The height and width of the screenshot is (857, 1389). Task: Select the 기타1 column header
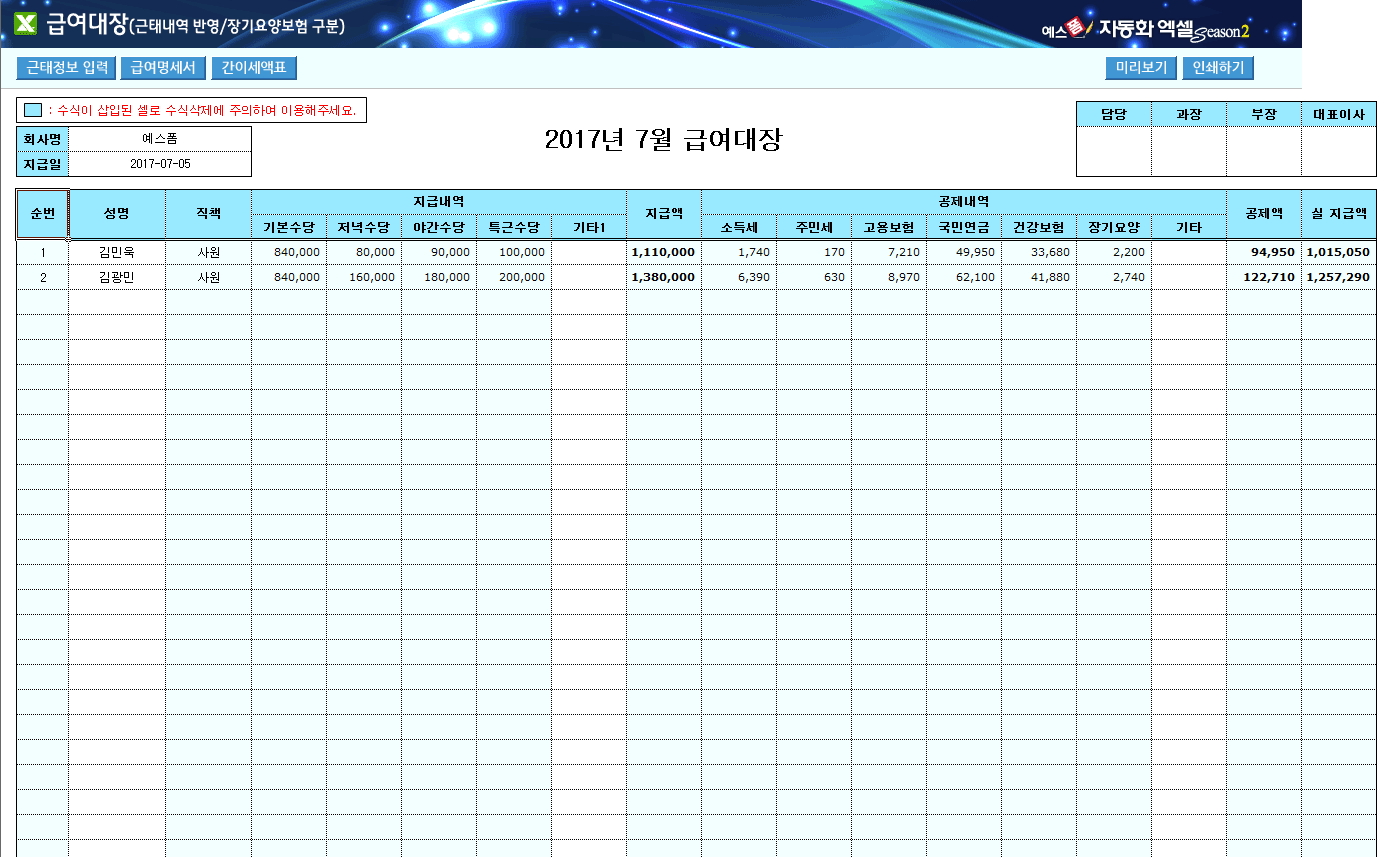click(589, 227)
